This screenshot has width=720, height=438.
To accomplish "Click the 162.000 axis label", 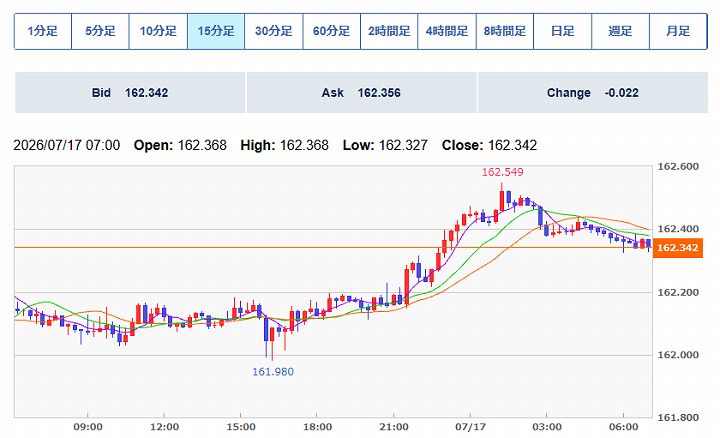I will (x=678, y=354).
